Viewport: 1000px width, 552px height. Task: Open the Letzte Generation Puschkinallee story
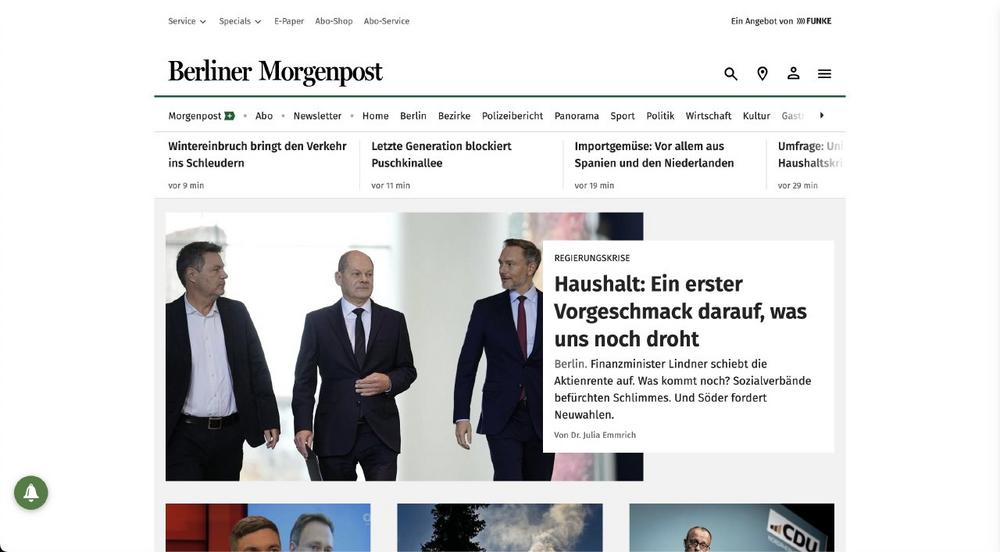pyautogui.click(x=441, y=154)
